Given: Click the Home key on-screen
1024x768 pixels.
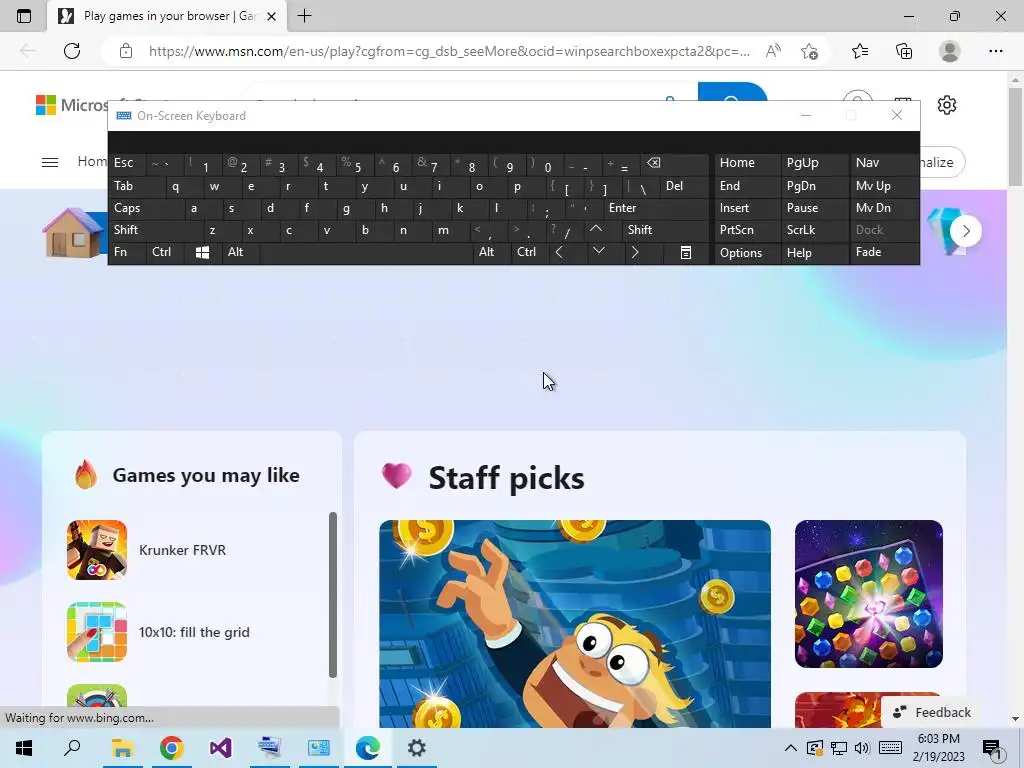Looking at the screenshot, I should point(747,163).
